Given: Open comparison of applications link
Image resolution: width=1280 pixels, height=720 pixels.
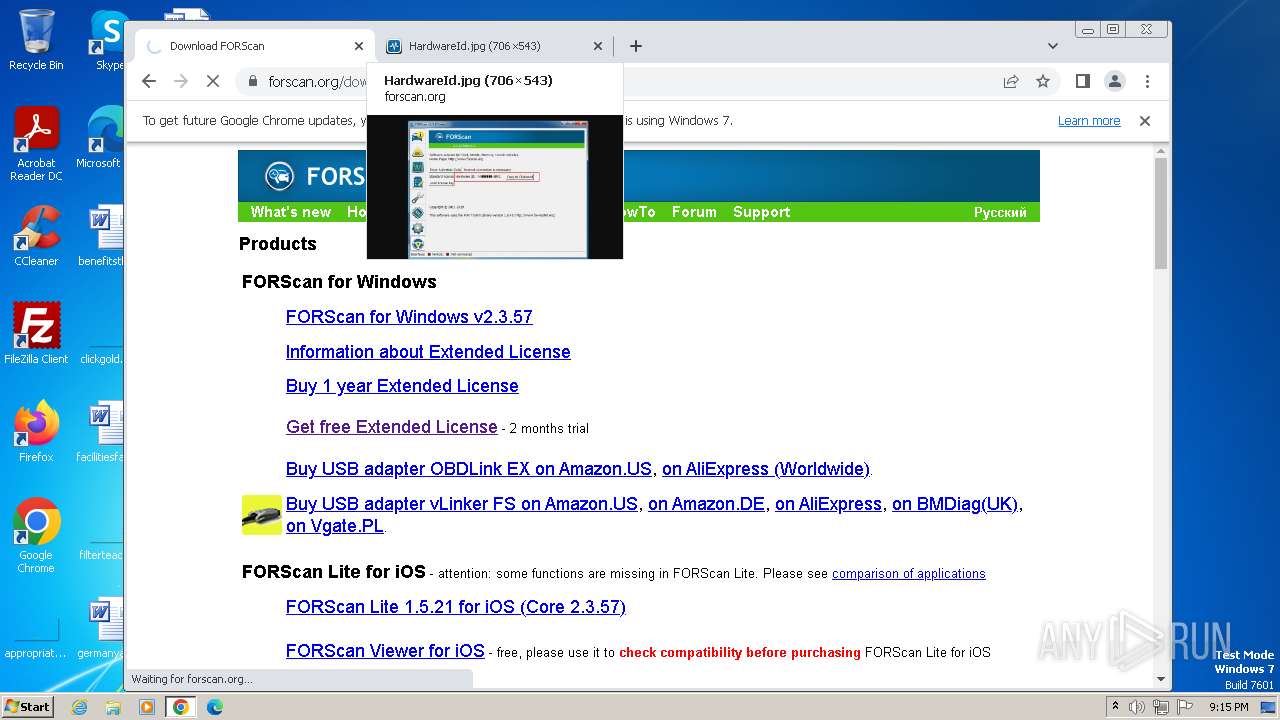Looking at the screenshot, I should pyautogui.click(x=909, y=574).
